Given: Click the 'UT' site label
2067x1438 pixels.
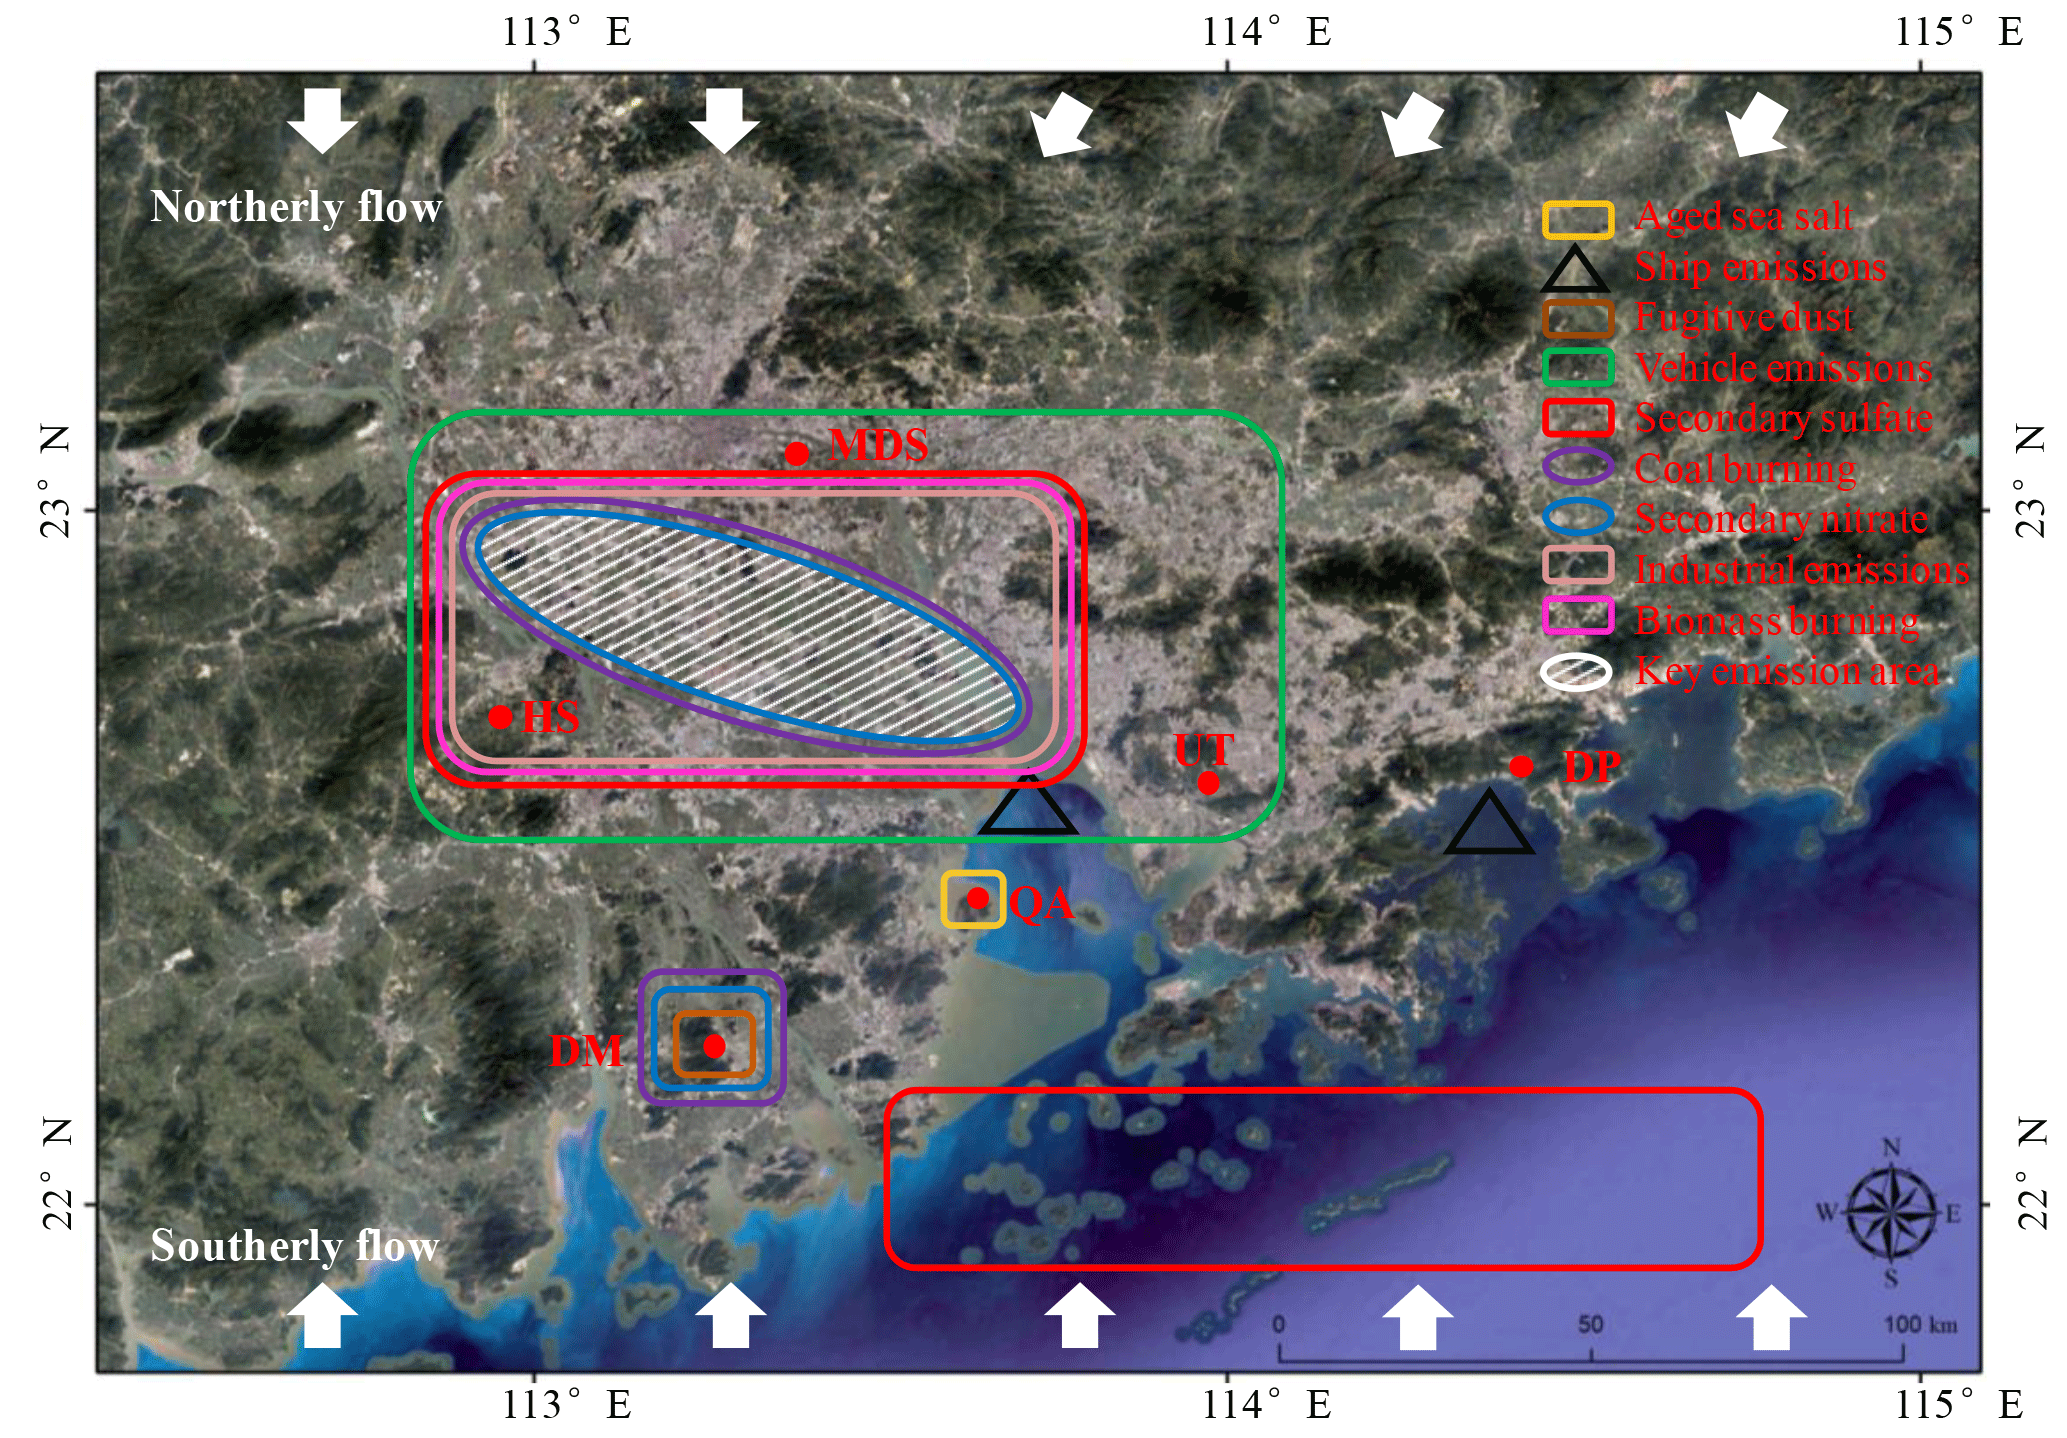Looking at the screenshot, I should click(x=1204, y=749).
